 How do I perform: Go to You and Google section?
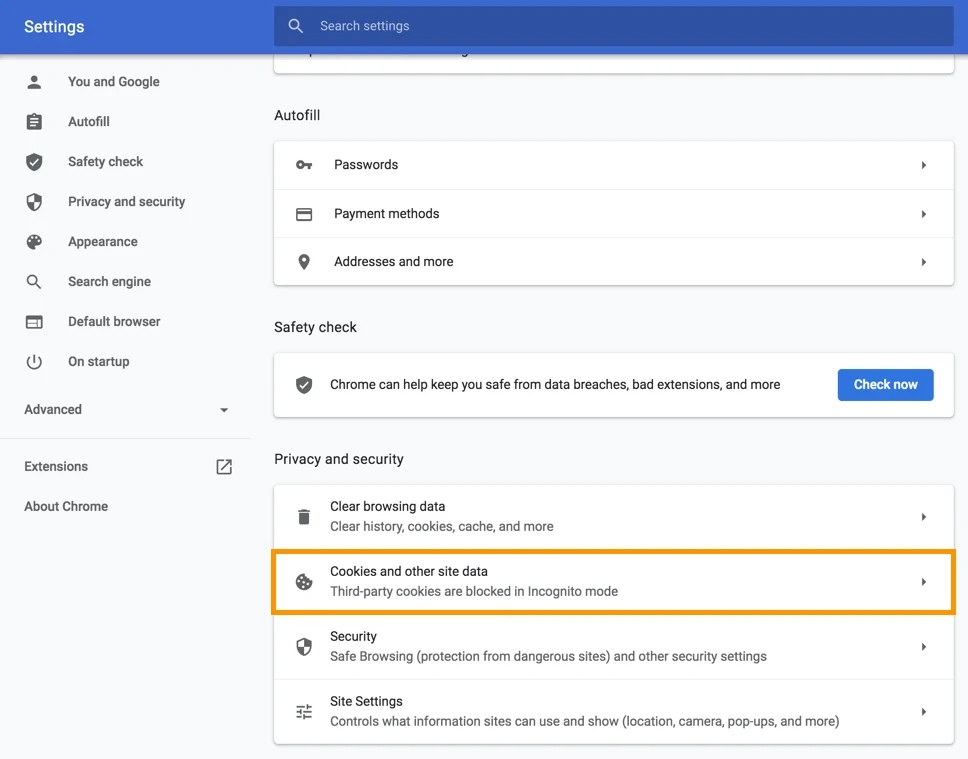114,82
